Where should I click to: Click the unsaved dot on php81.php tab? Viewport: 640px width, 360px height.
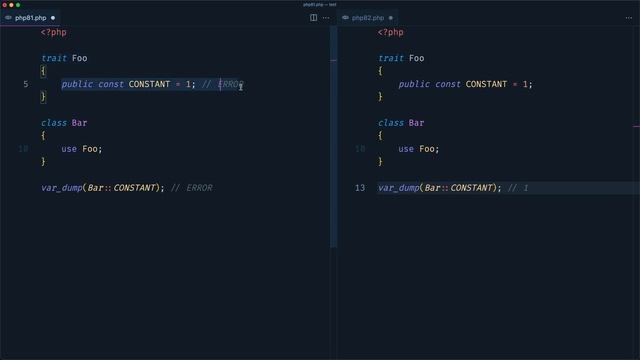pyautogui.click(x=53, y=18)
